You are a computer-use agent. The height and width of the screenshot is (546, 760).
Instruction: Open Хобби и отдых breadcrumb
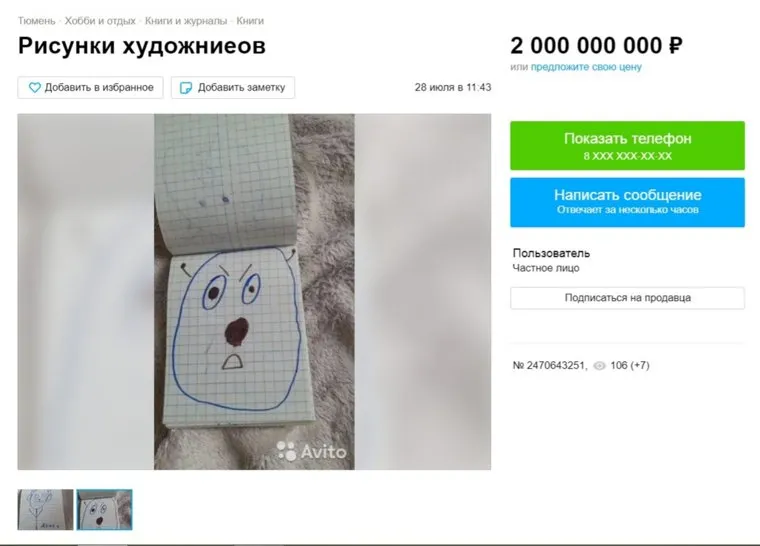coord(100,21)
